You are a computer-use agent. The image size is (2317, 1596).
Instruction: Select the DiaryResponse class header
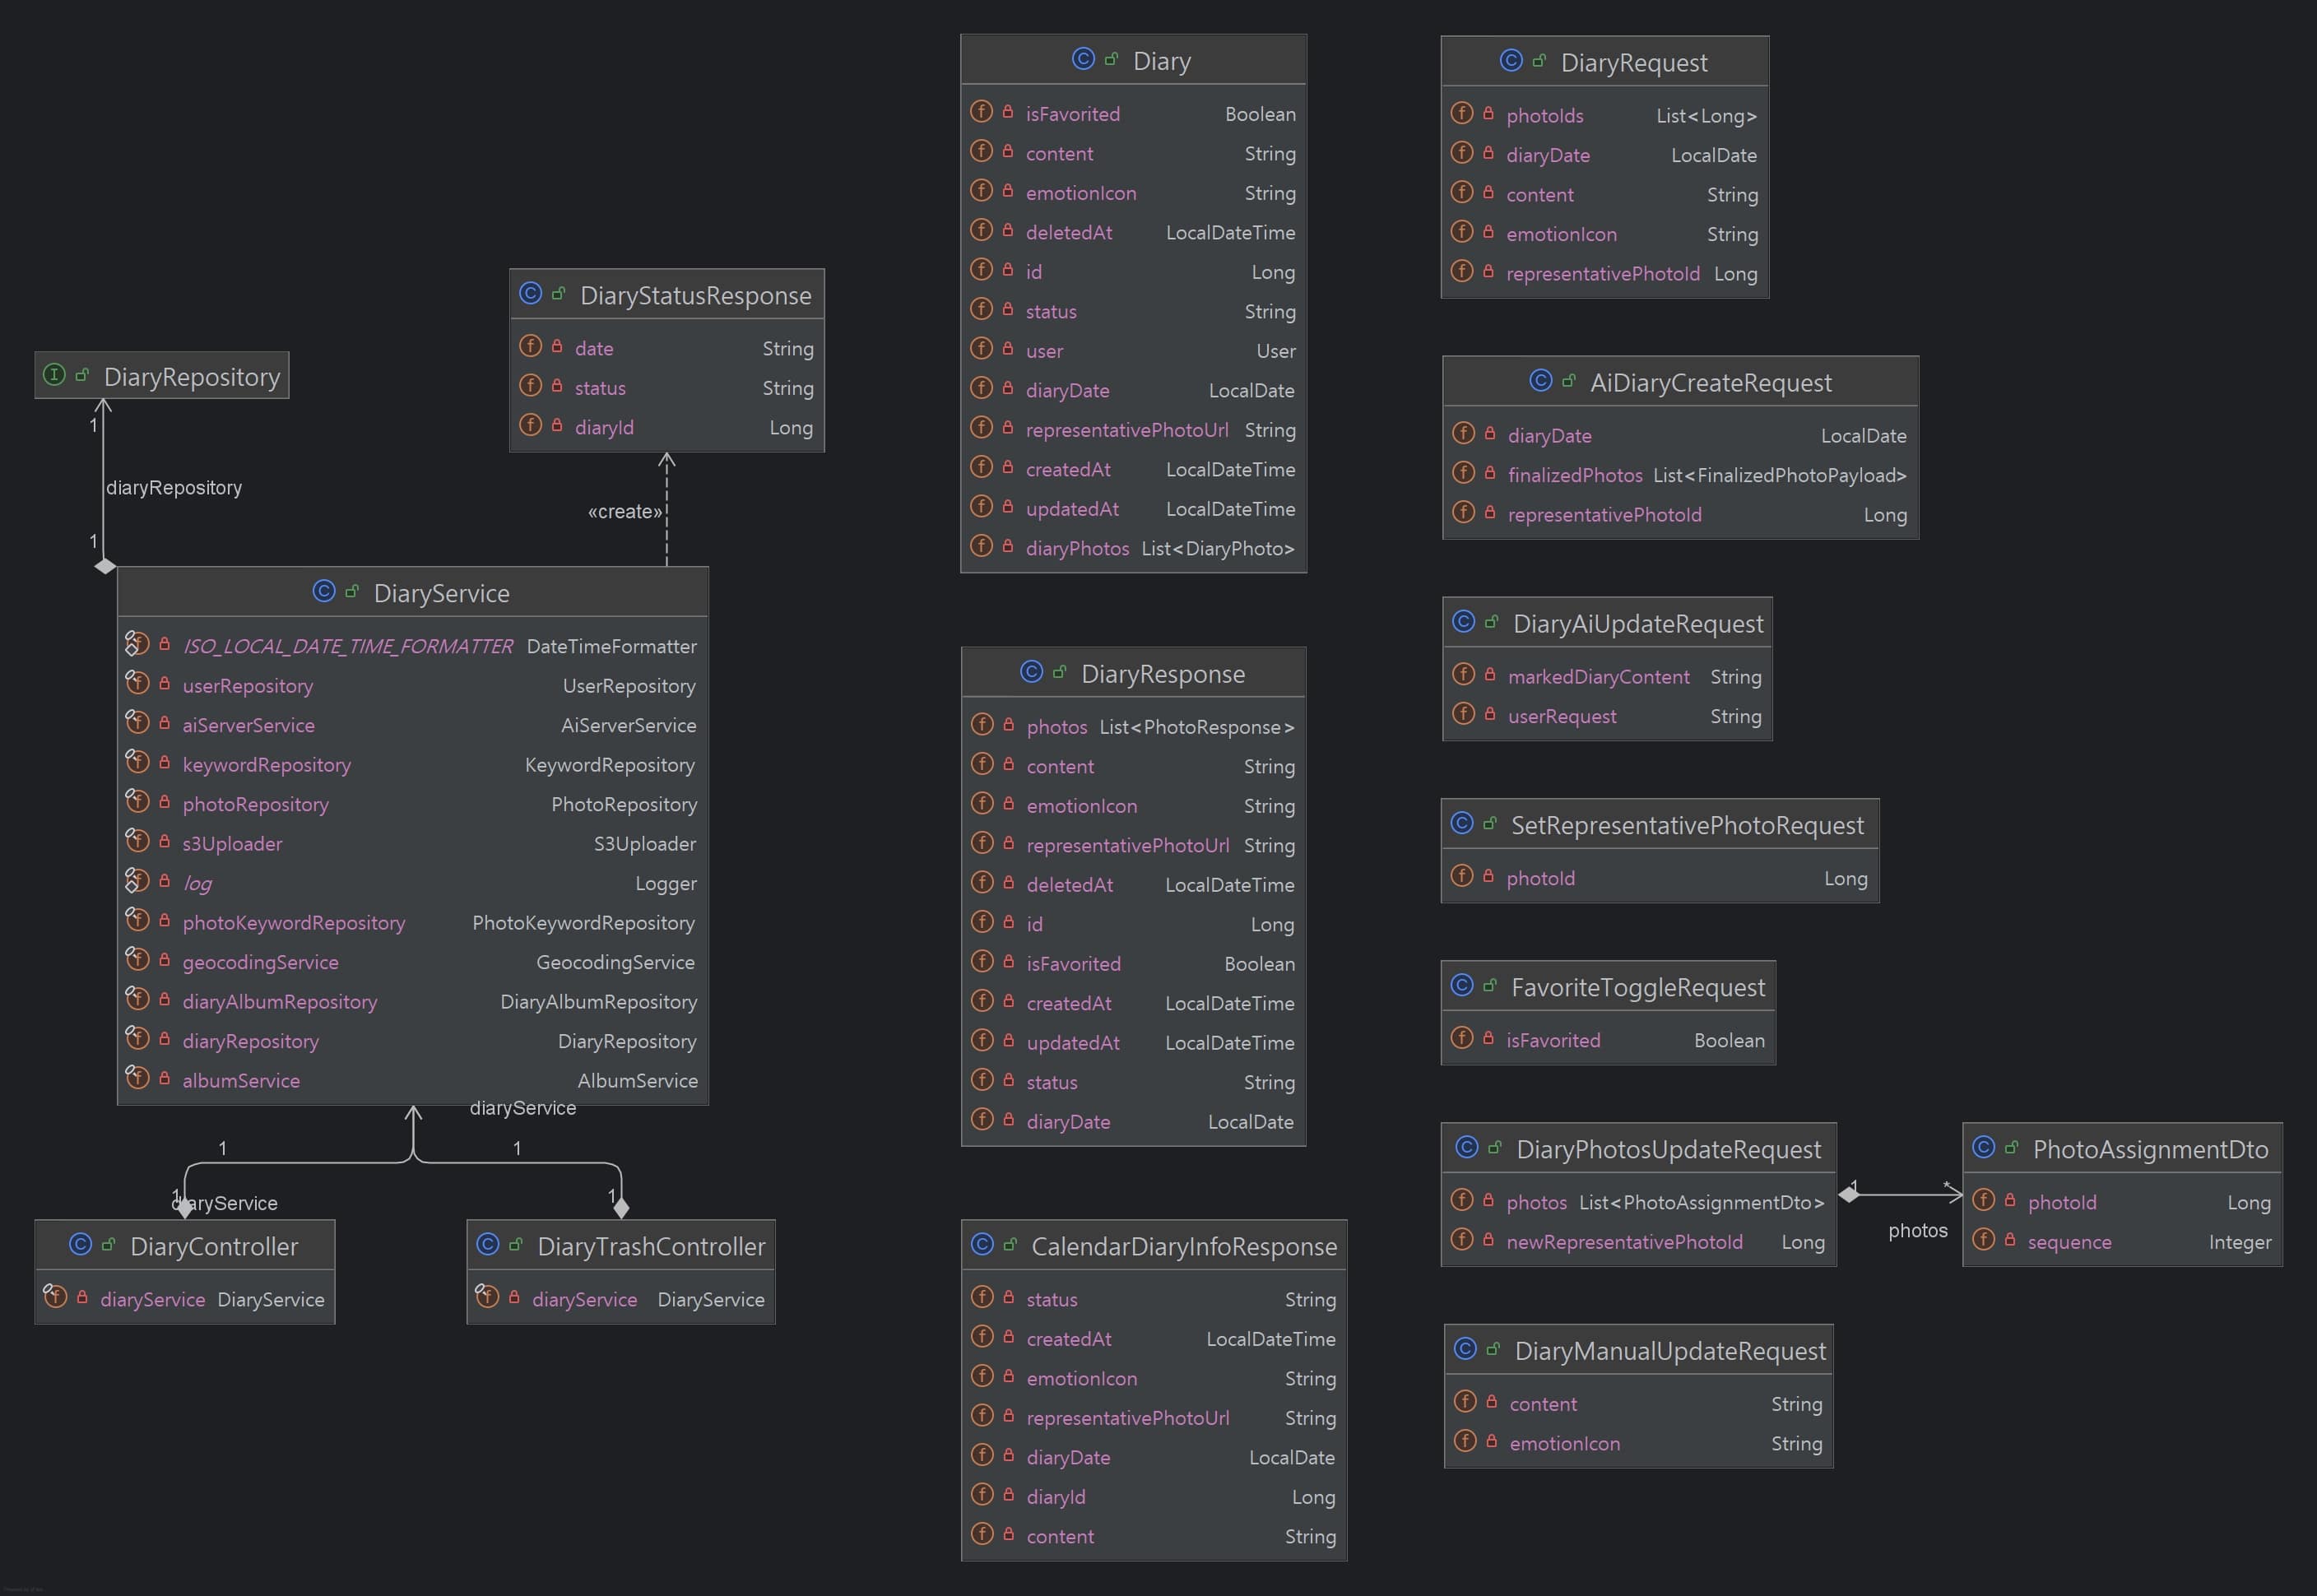(1162, 674)
